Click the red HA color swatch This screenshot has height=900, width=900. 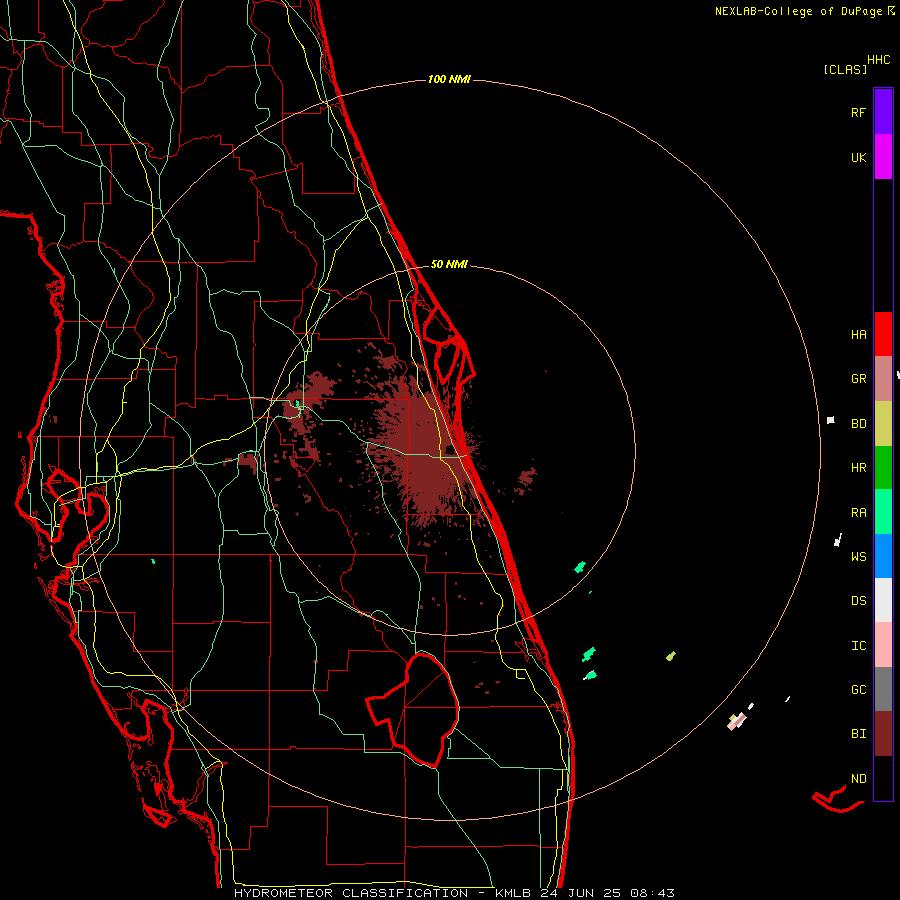(x=883, y=334)
